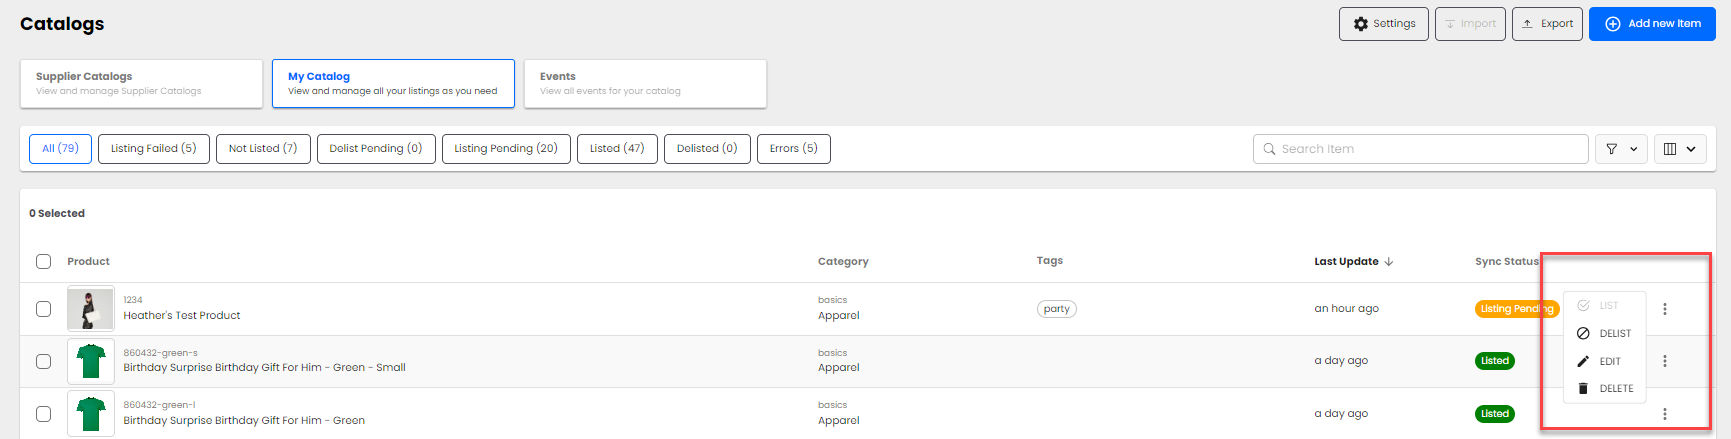Screen dimensions: 1731x439
Task: Click the green t-shirt thumbnail in the second row
Action: [x=91, y=361]
